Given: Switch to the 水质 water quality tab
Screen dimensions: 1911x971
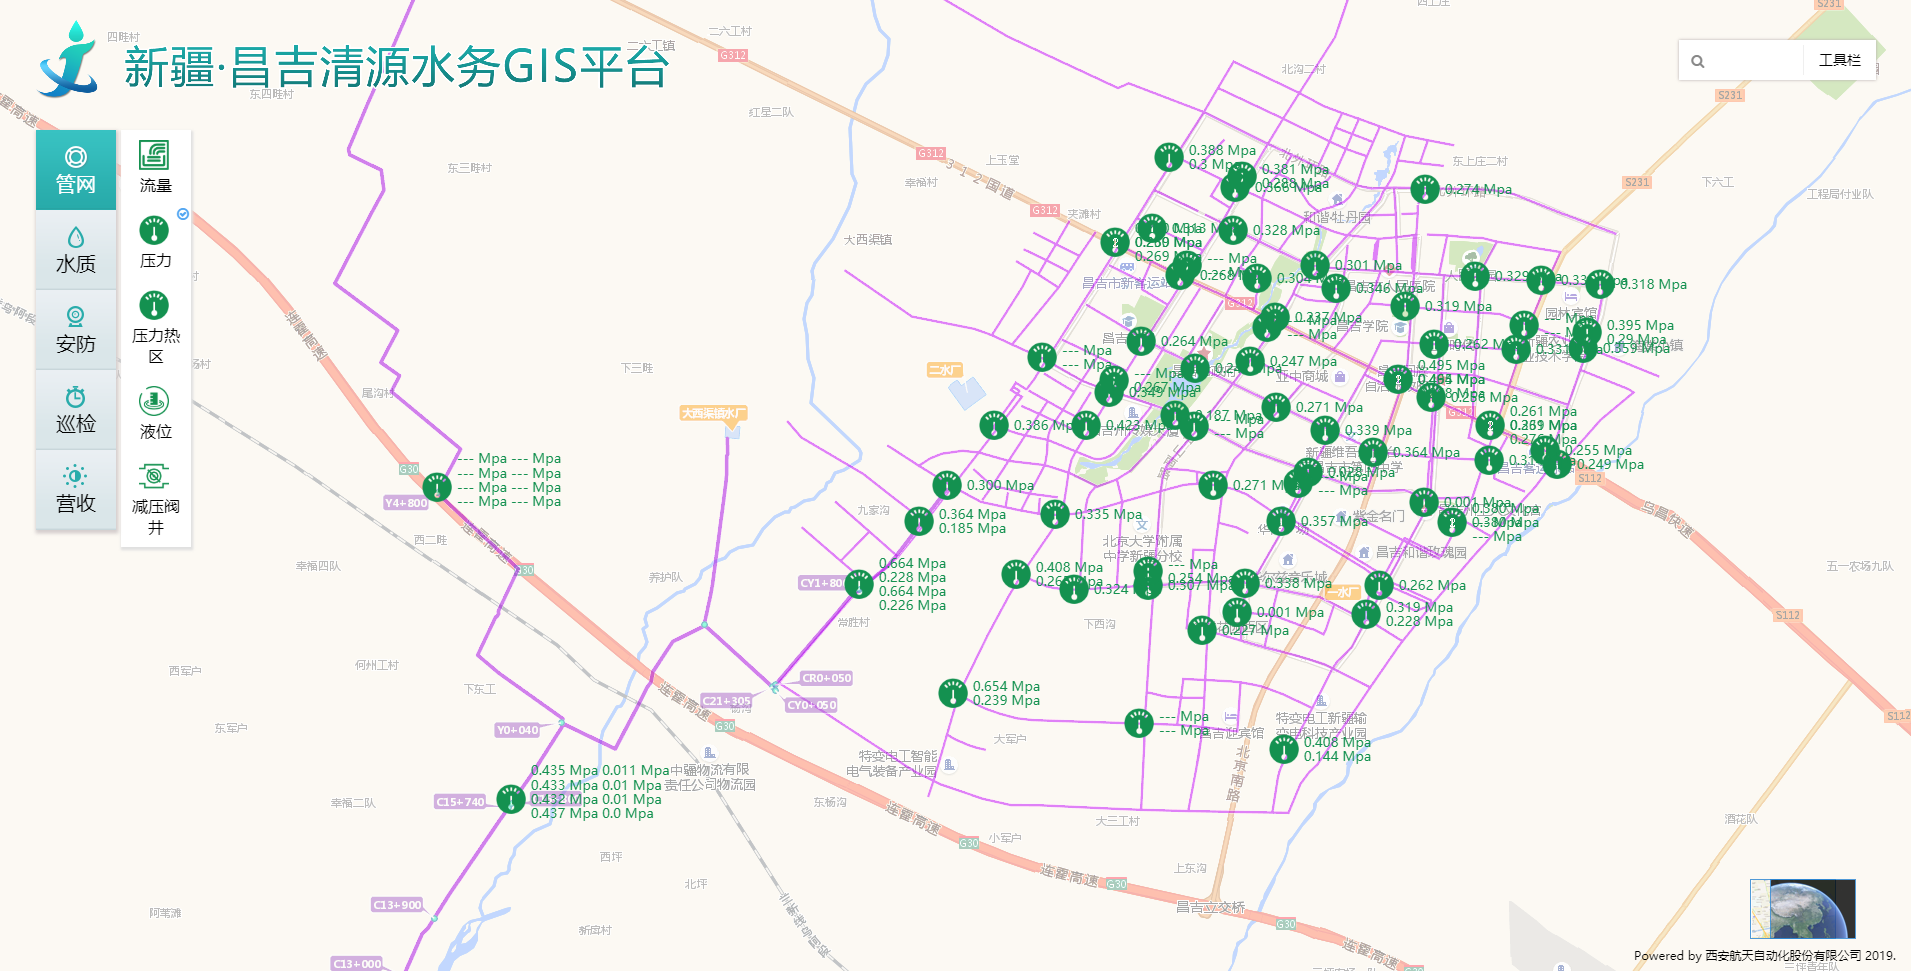Looking at the screenshot, I should 76,250.
